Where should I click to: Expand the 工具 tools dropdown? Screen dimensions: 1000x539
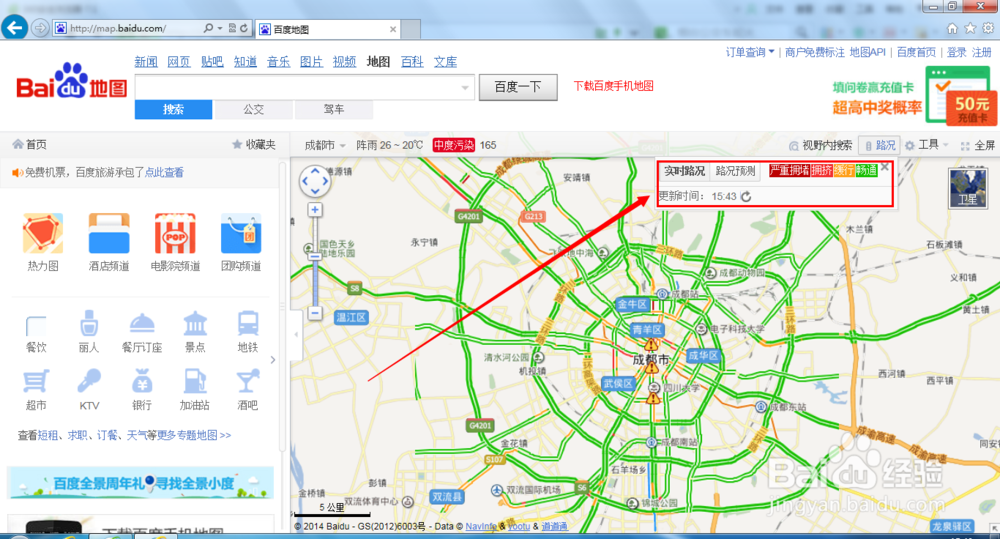[927, 145]
